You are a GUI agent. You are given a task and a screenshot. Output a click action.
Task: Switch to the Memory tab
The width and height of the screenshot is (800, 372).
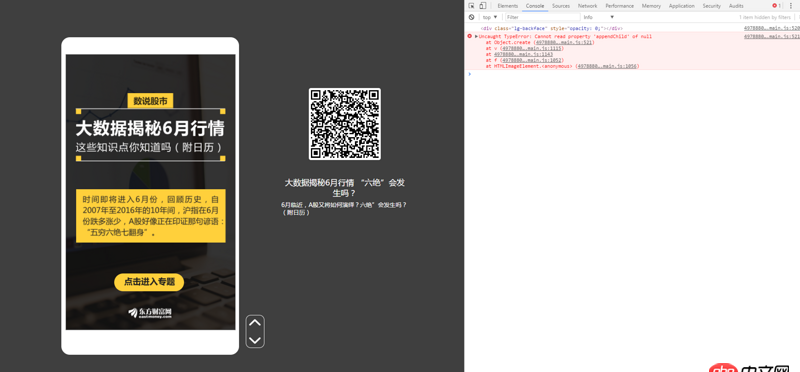click(x=651, y=6)
